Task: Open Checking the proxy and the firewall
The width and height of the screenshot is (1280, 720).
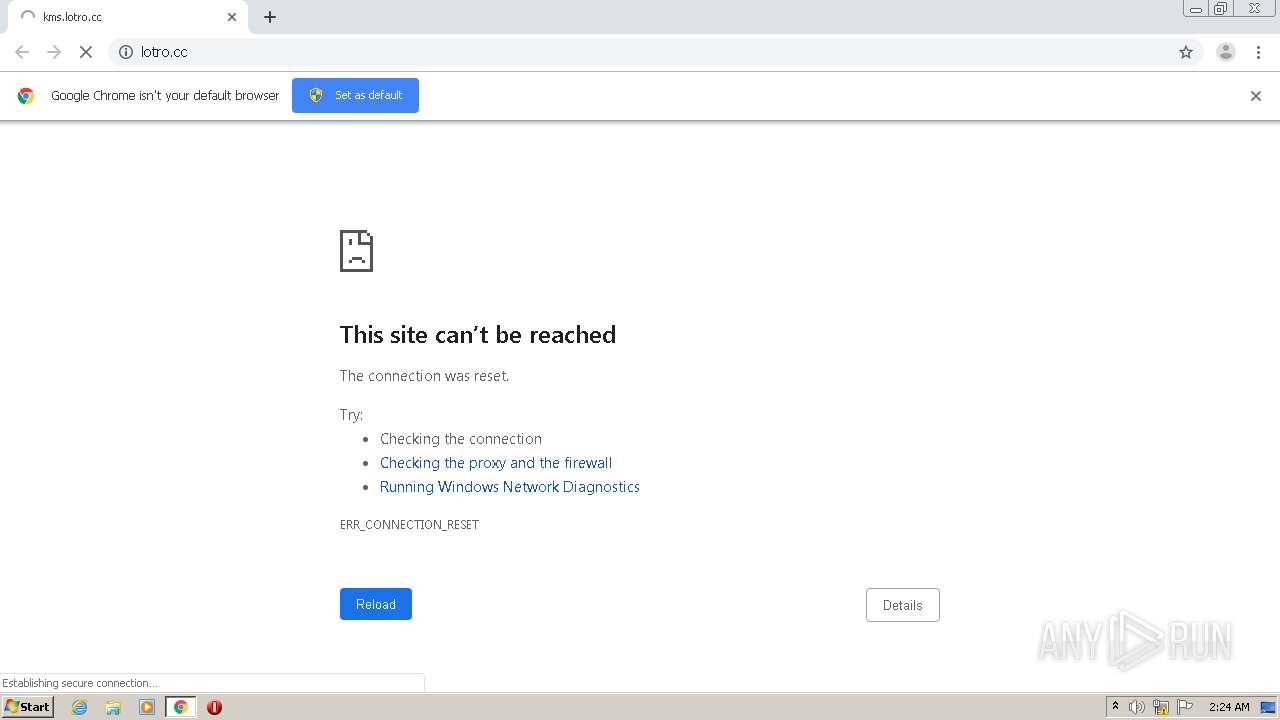Action: pyautogui.click(x=496, y=463)
